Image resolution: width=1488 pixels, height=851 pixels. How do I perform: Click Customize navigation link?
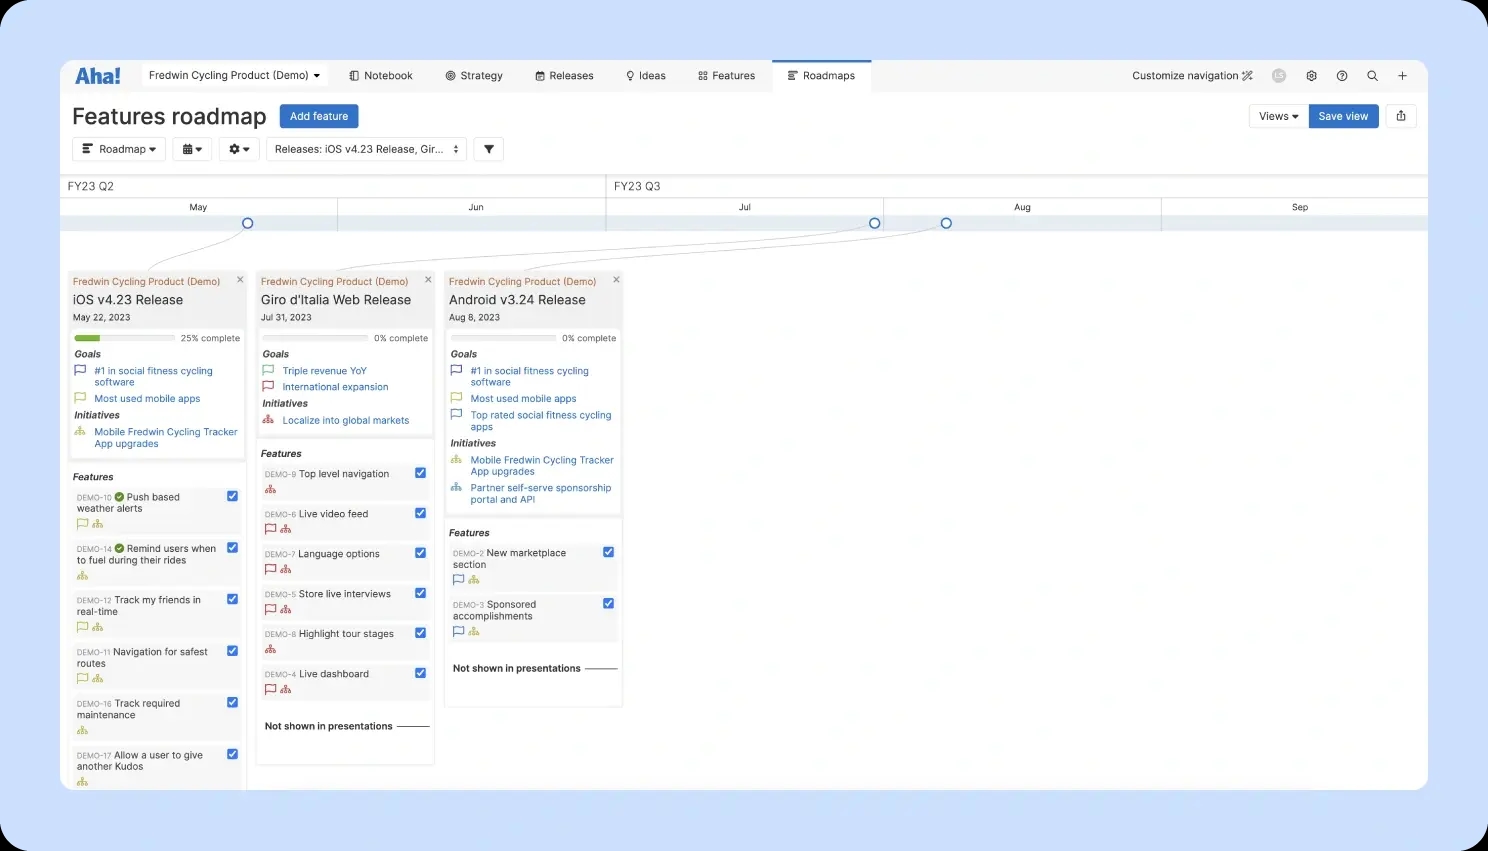point(1192,76)
